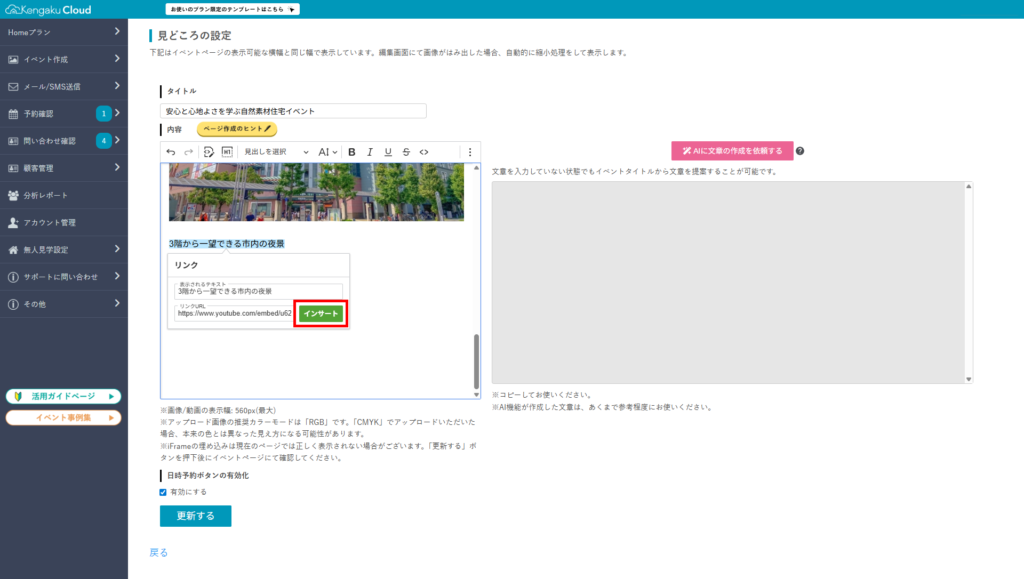Apply strikethrough to the selected text
The width and height of the screenshot is (1024, 579).
tap(406, 152)
